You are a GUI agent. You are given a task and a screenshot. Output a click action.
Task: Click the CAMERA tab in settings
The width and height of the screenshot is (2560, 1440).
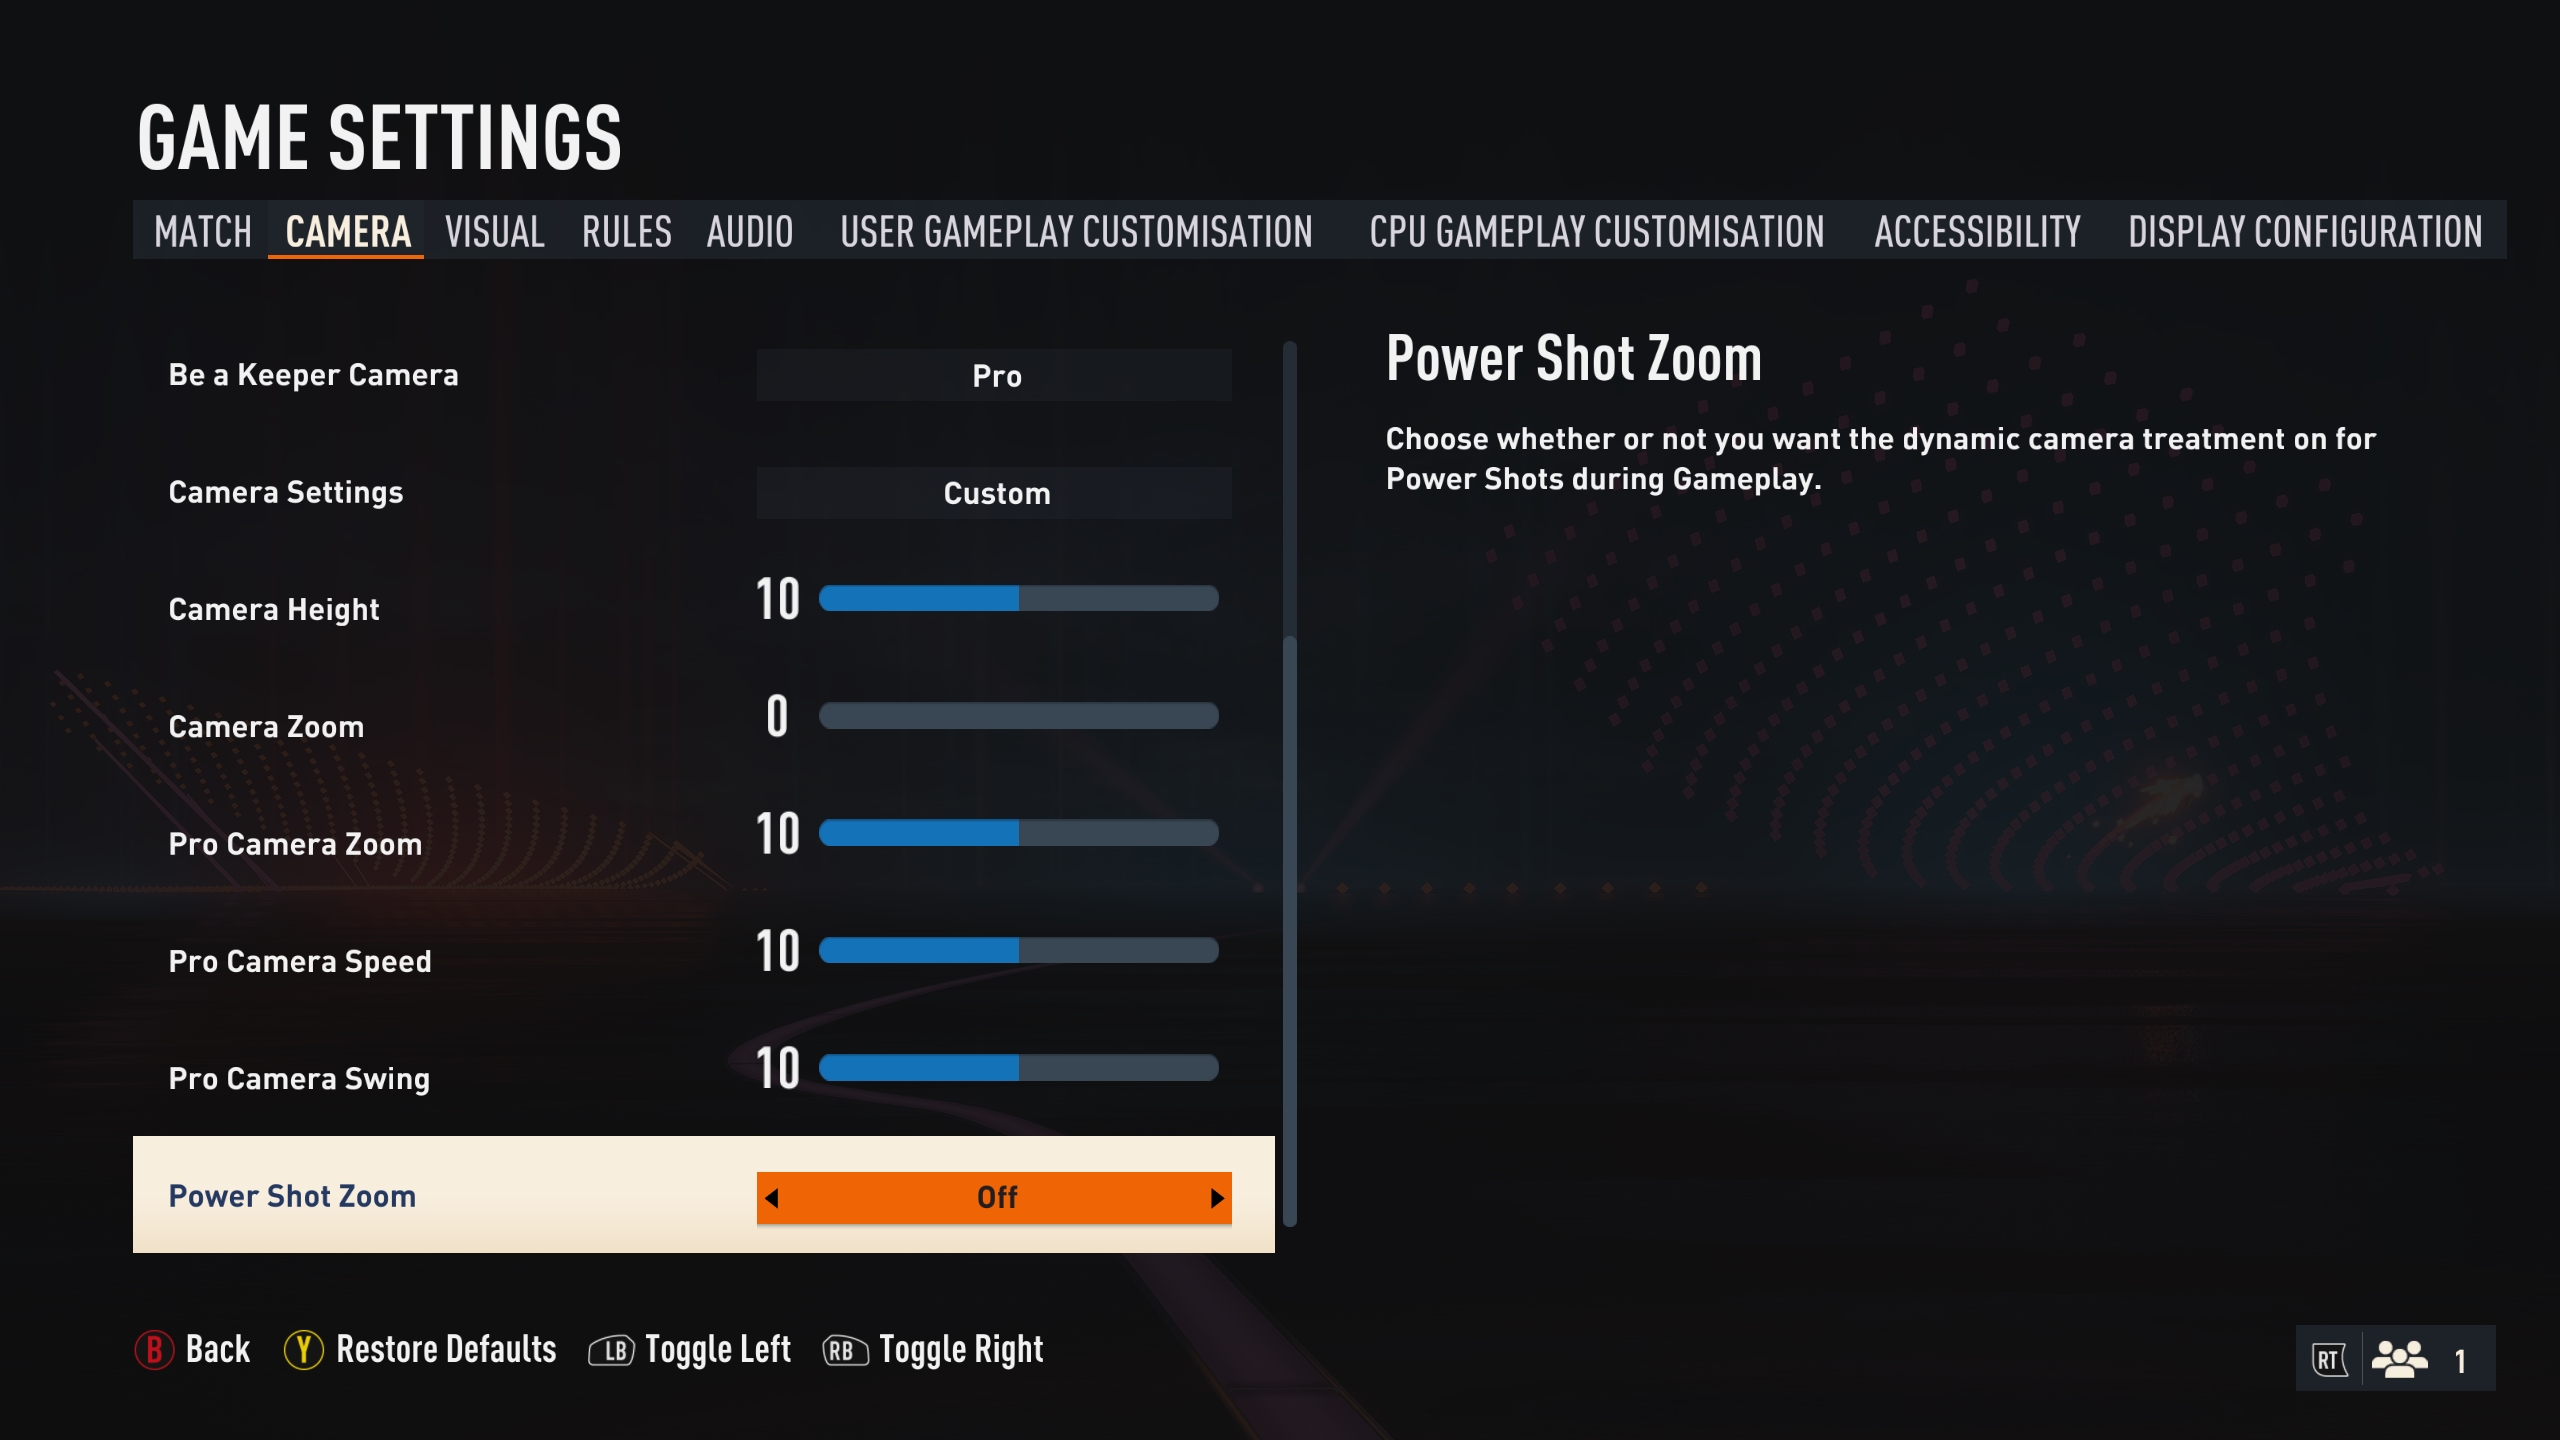point(345,230)
